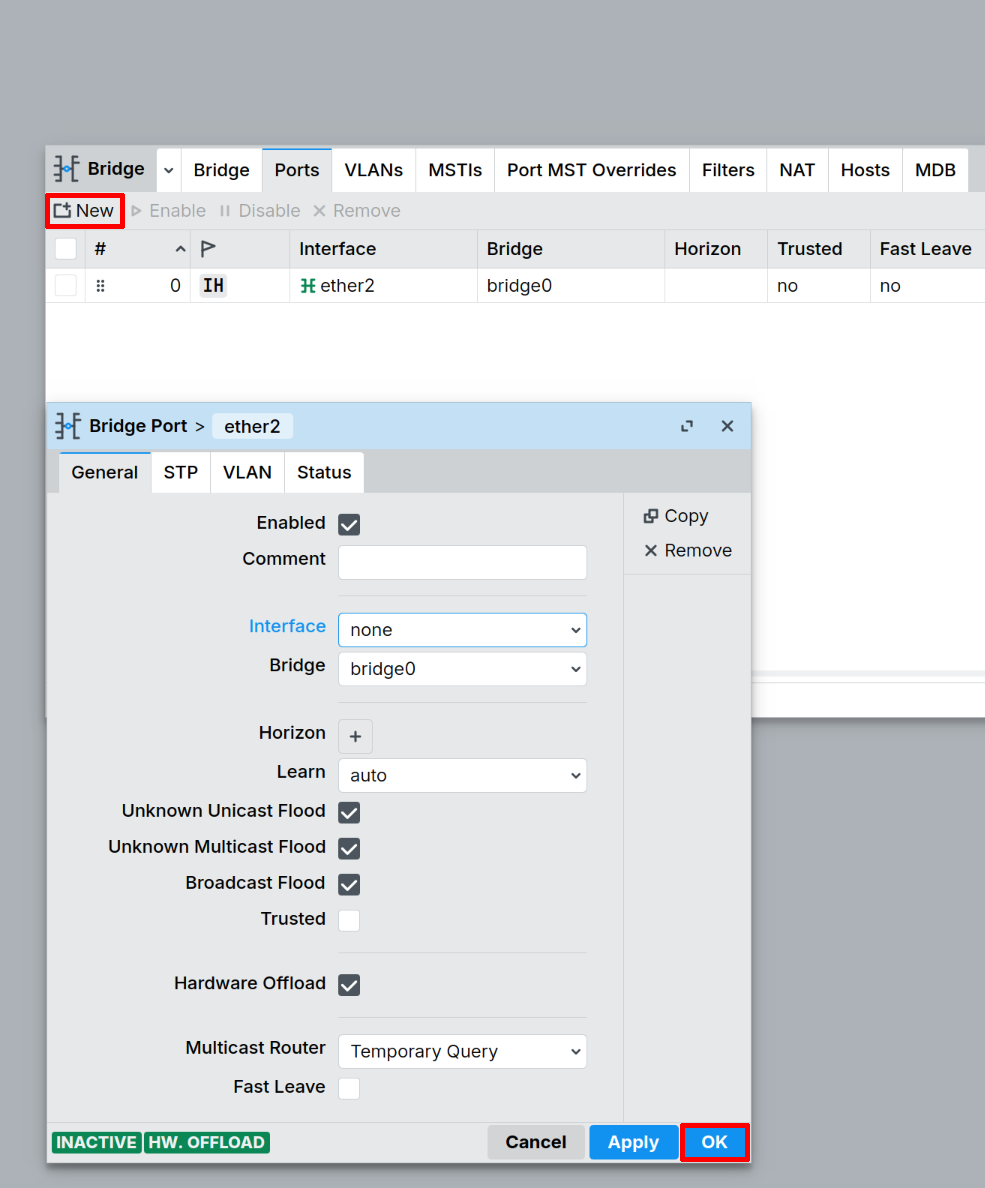Screen dimensions: 985x1188
Task: Open the NAT tab
Action: point(797,170)
